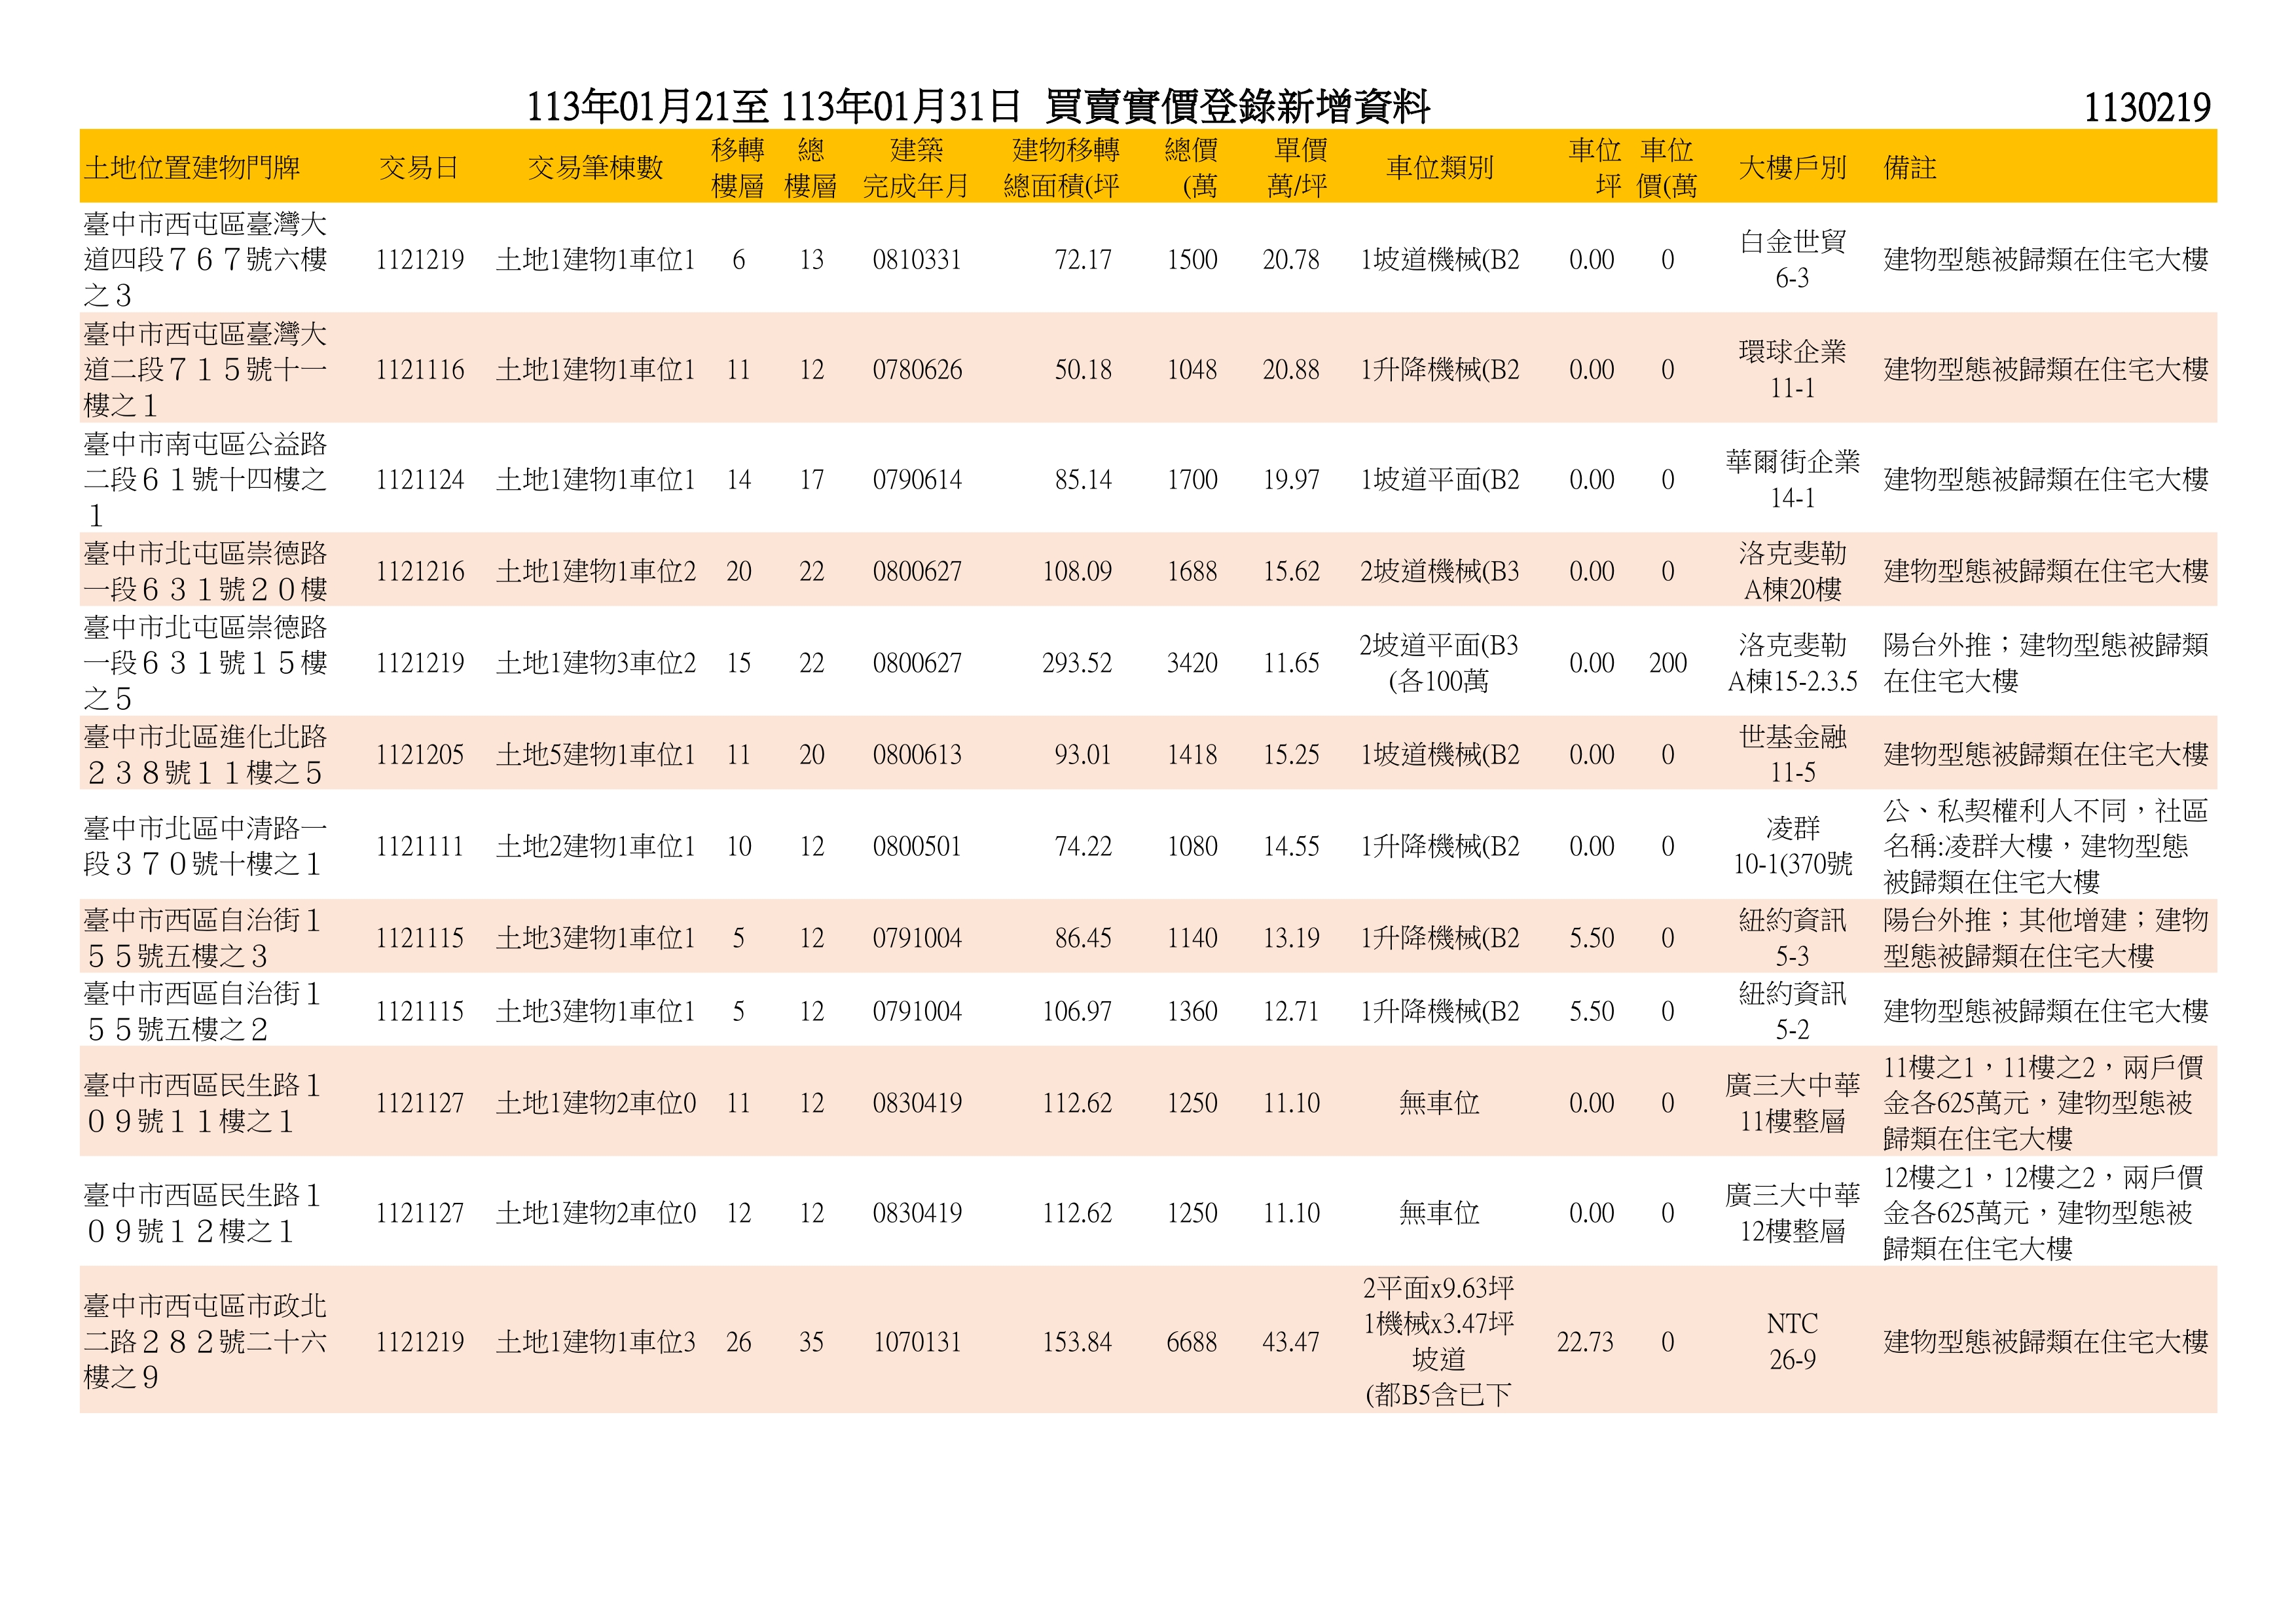Click completion date 0790614

(917, 480)
